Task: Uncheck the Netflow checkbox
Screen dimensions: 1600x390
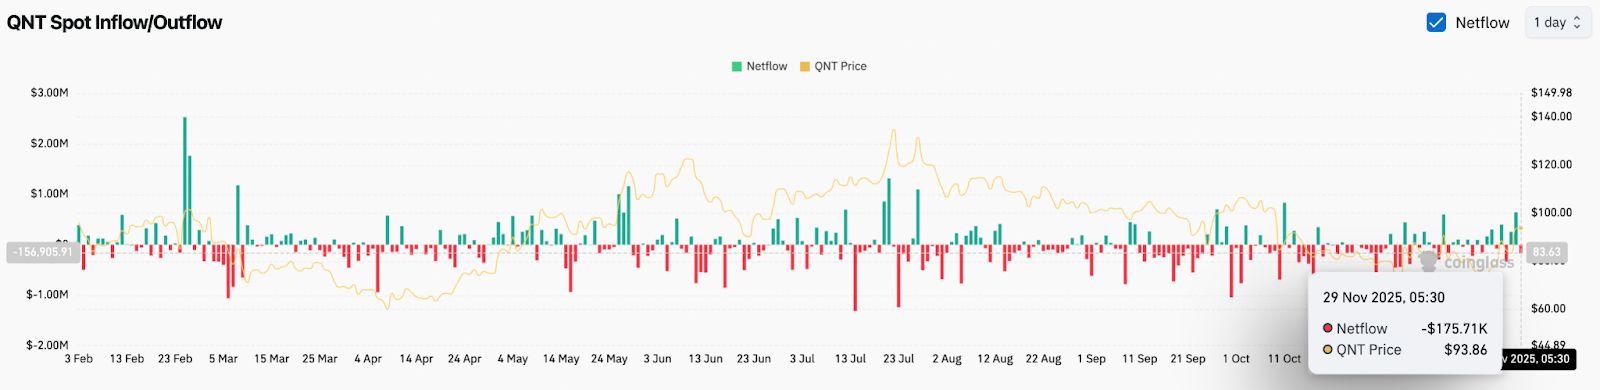Action: 1436,22
